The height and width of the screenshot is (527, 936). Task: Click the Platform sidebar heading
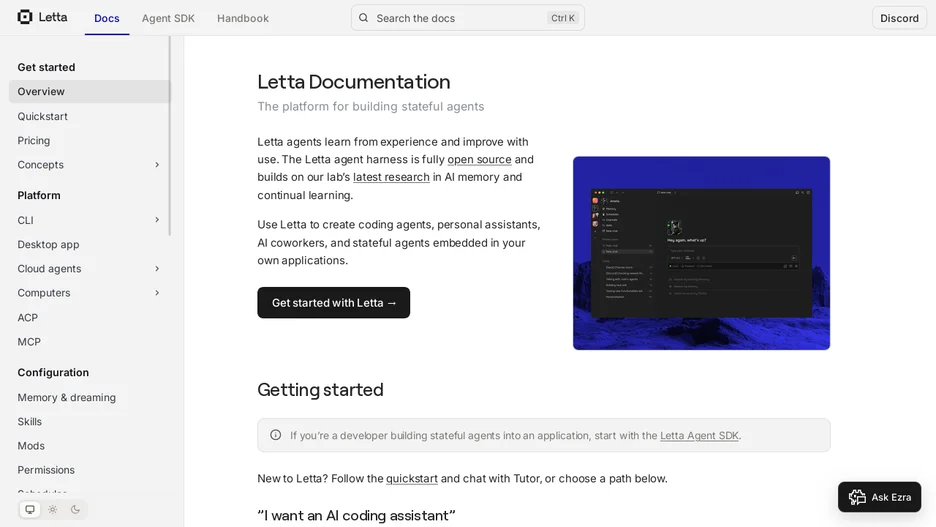coord(39,195)
